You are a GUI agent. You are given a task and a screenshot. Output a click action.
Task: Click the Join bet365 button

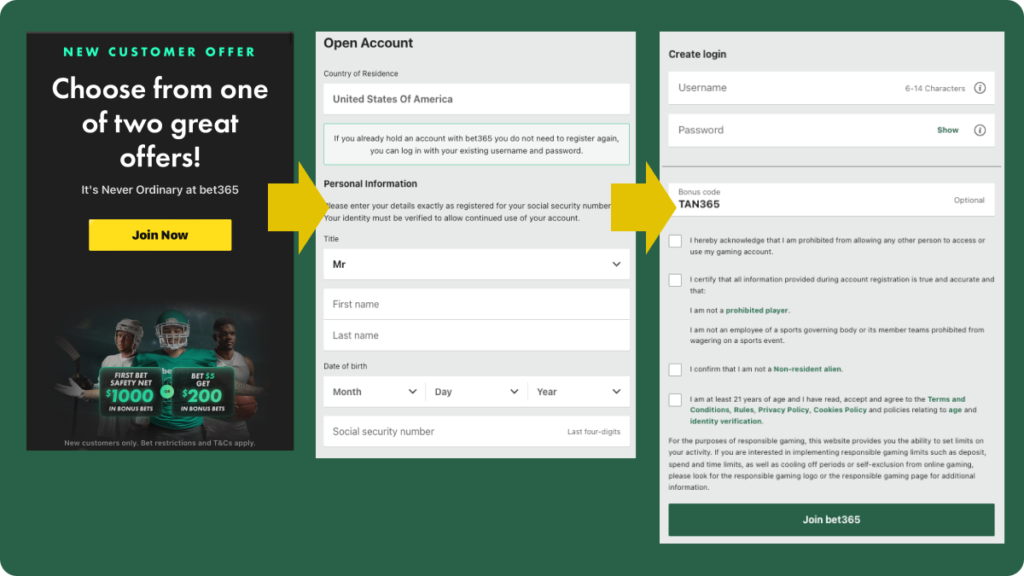click(x=831, y=520)
